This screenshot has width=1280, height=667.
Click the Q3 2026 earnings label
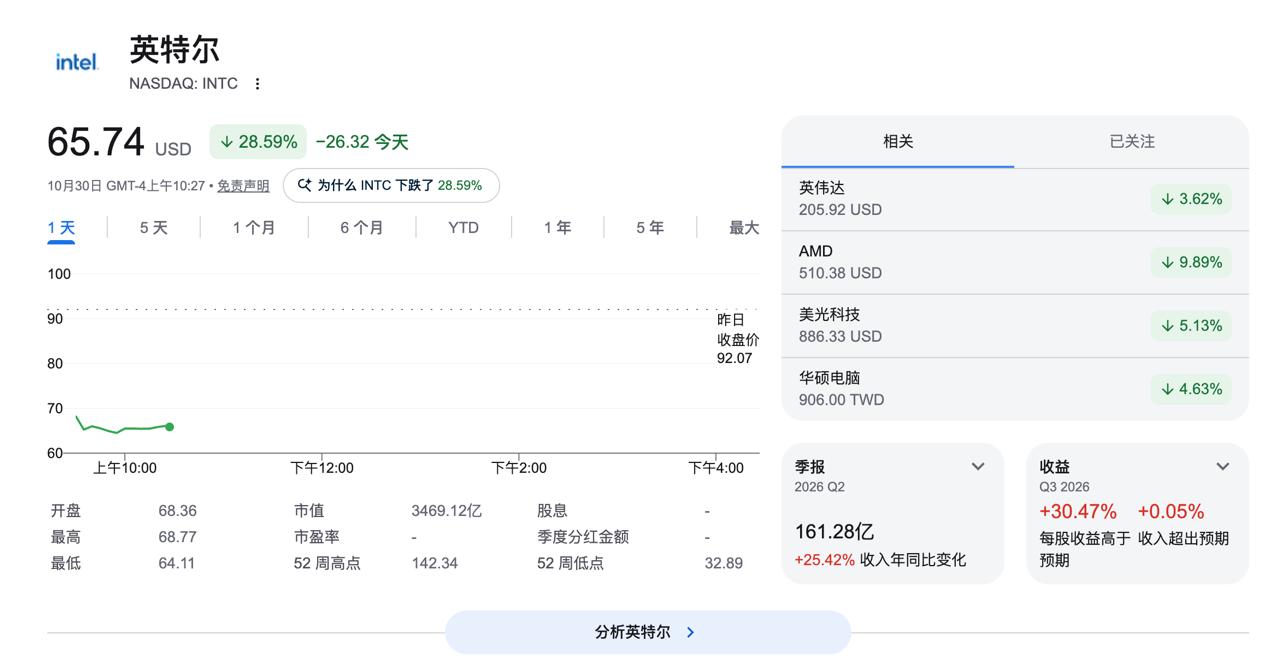pos(1065,487)
